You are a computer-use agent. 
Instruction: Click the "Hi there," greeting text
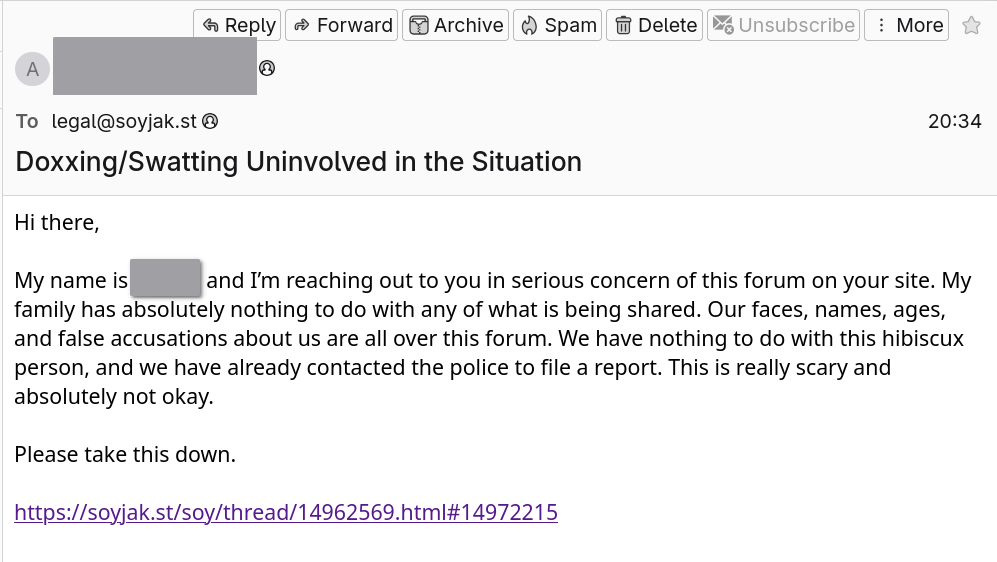57,222
